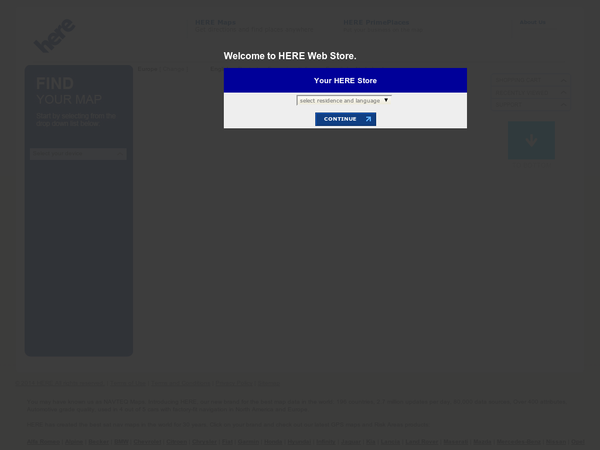Open the BMW brand link

(121, 442)
